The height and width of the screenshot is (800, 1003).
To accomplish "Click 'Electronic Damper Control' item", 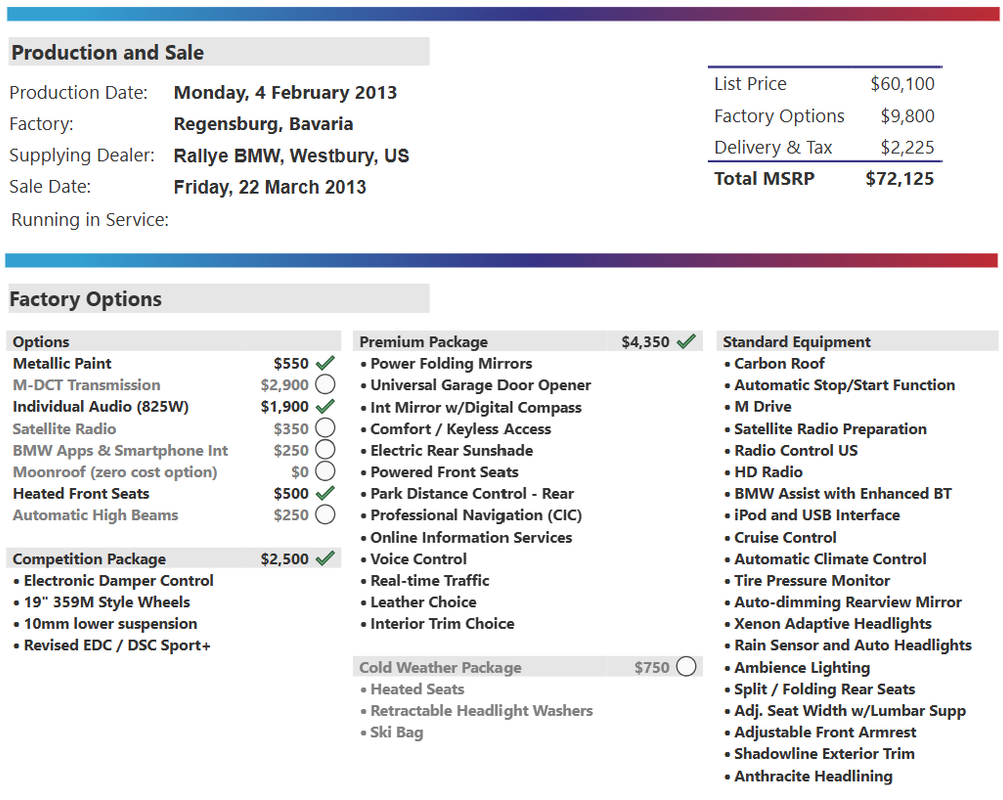I will (118, 581).
